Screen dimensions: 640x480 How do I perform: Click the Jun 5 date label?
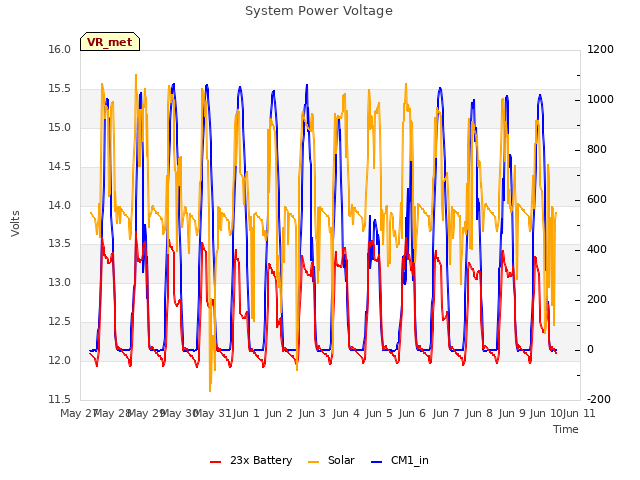pyautogui.click(x=379, y=413)
